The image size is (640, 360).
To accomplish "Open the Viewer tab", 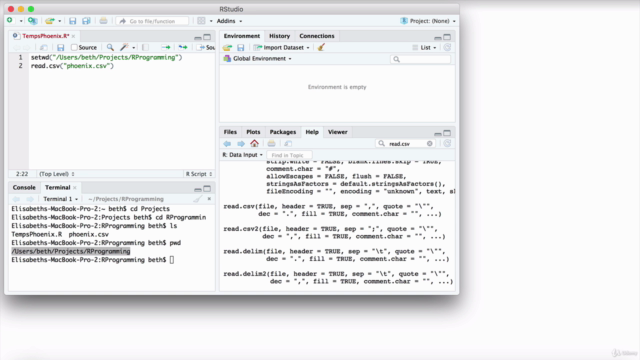I will [338, 132].
